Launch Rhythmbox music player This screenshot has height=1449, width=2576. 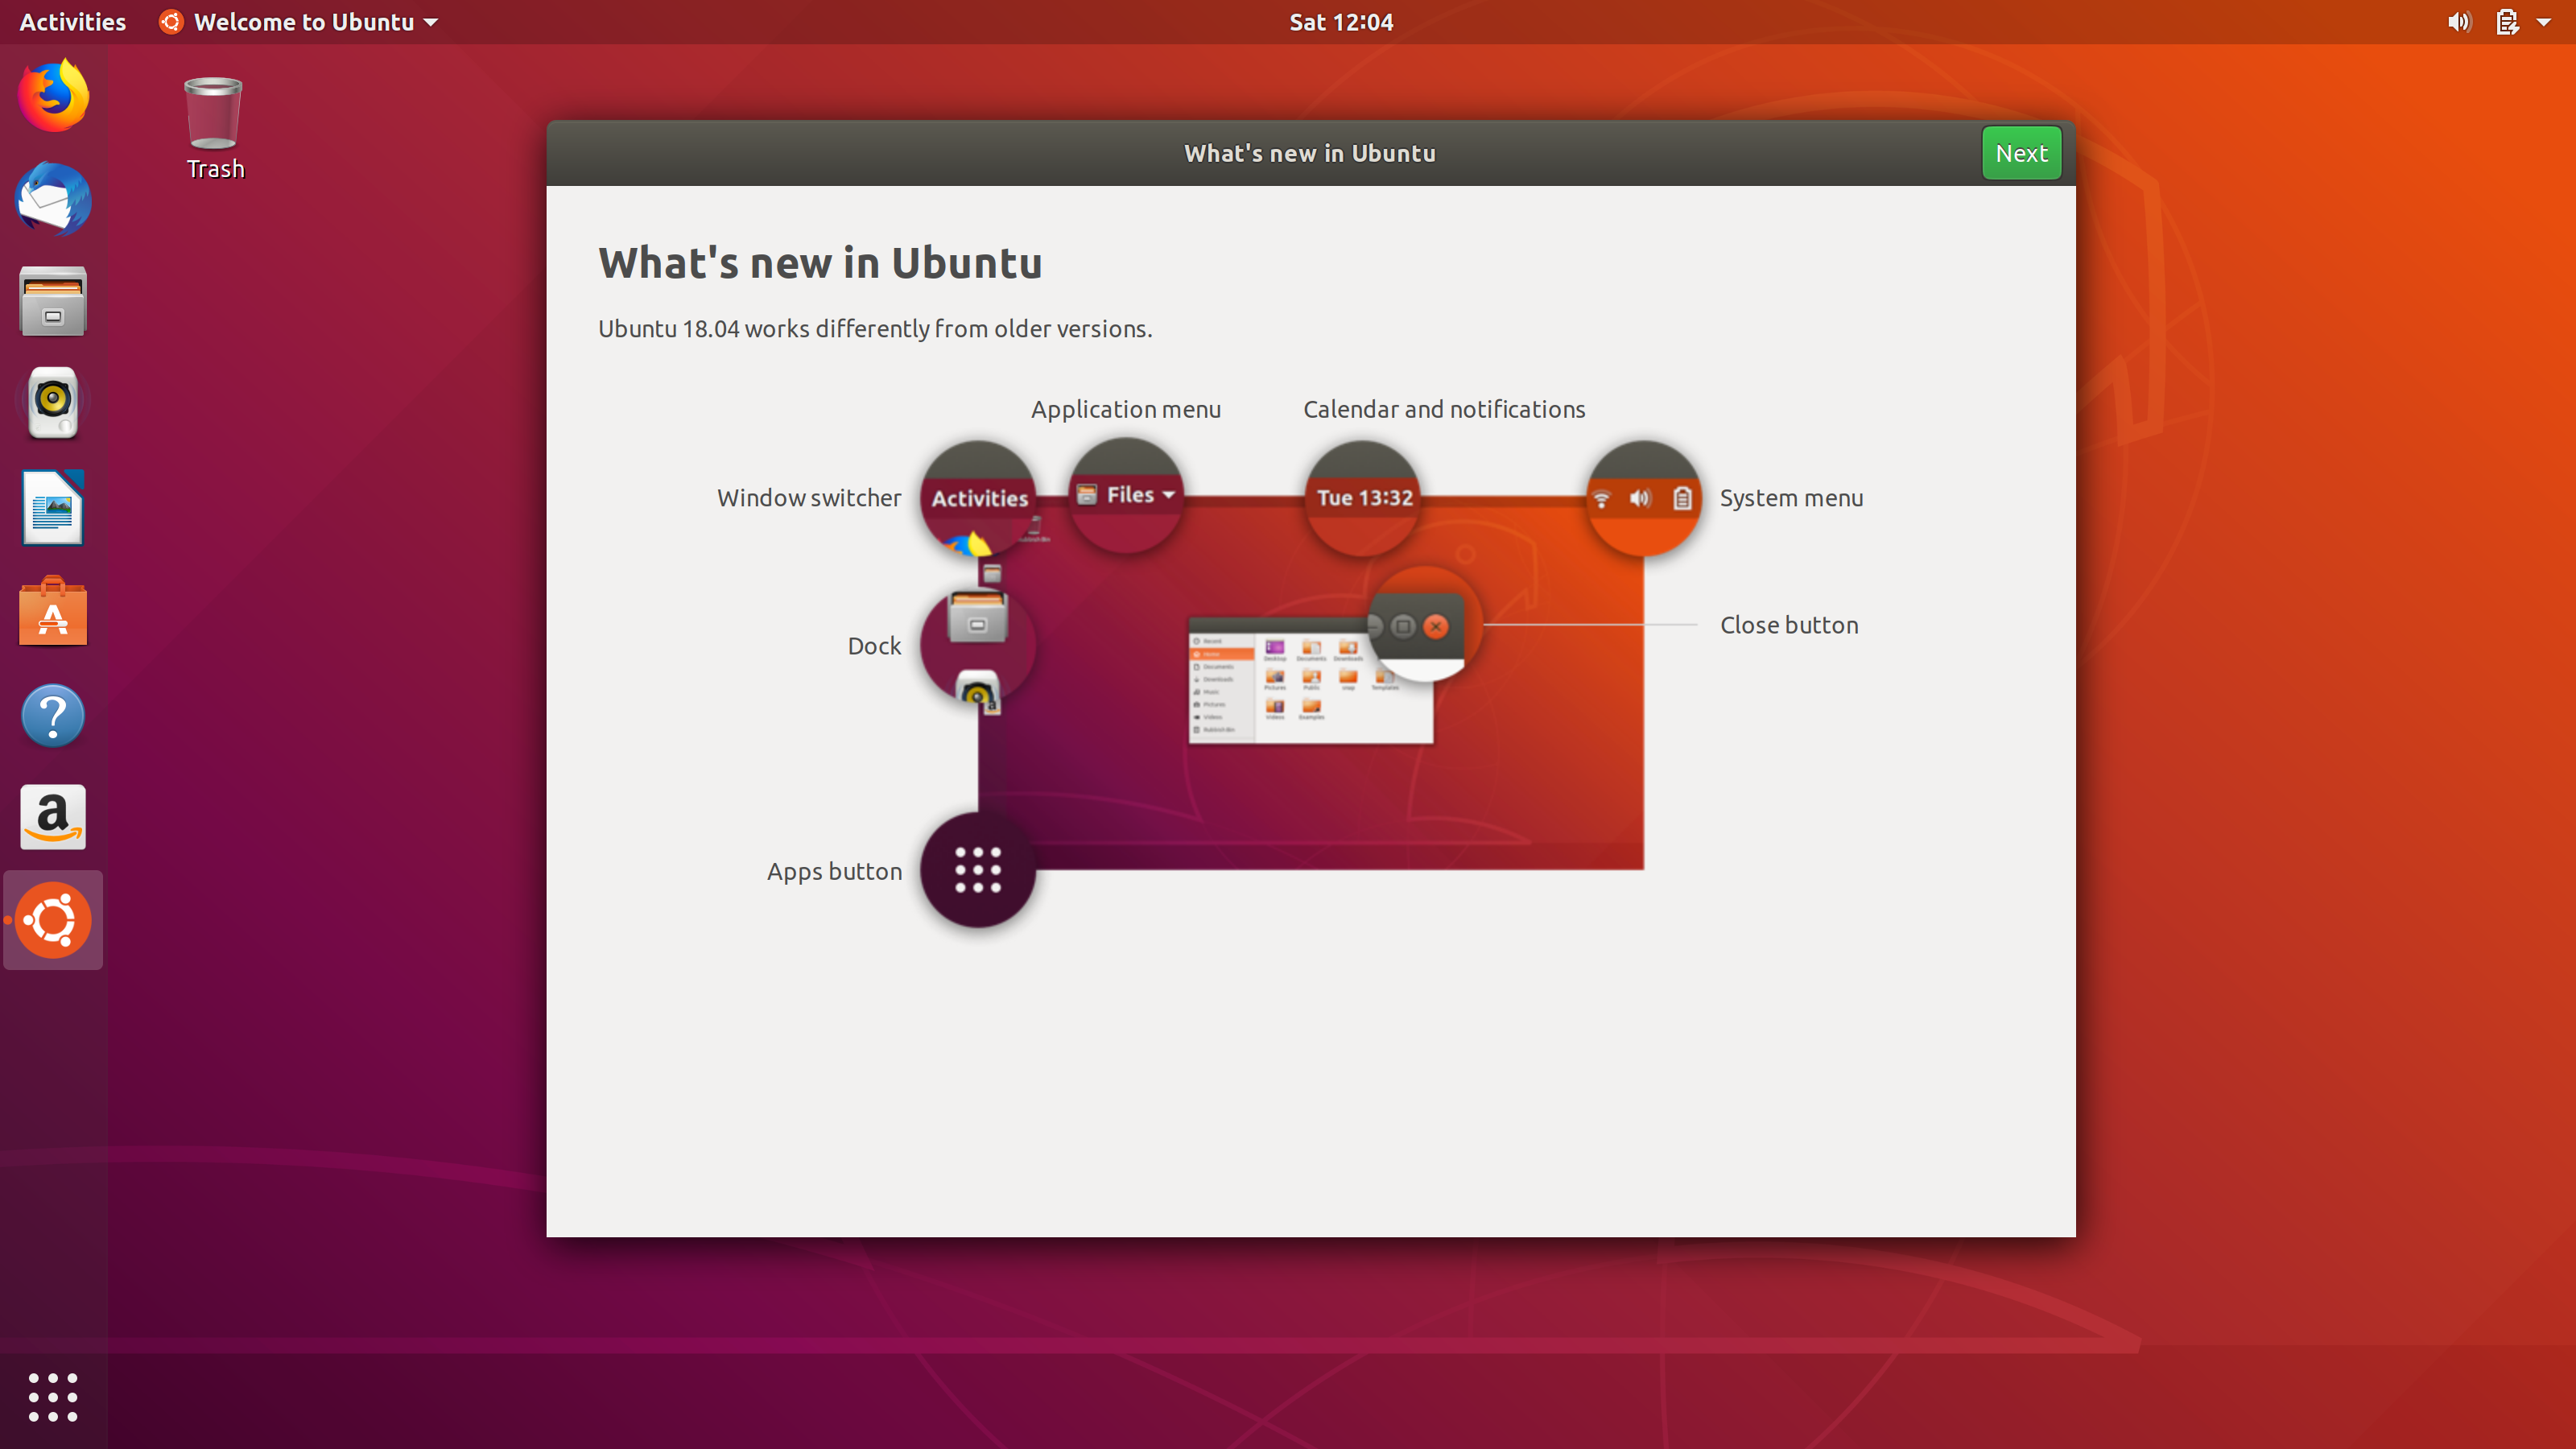(x=53, y=403)
